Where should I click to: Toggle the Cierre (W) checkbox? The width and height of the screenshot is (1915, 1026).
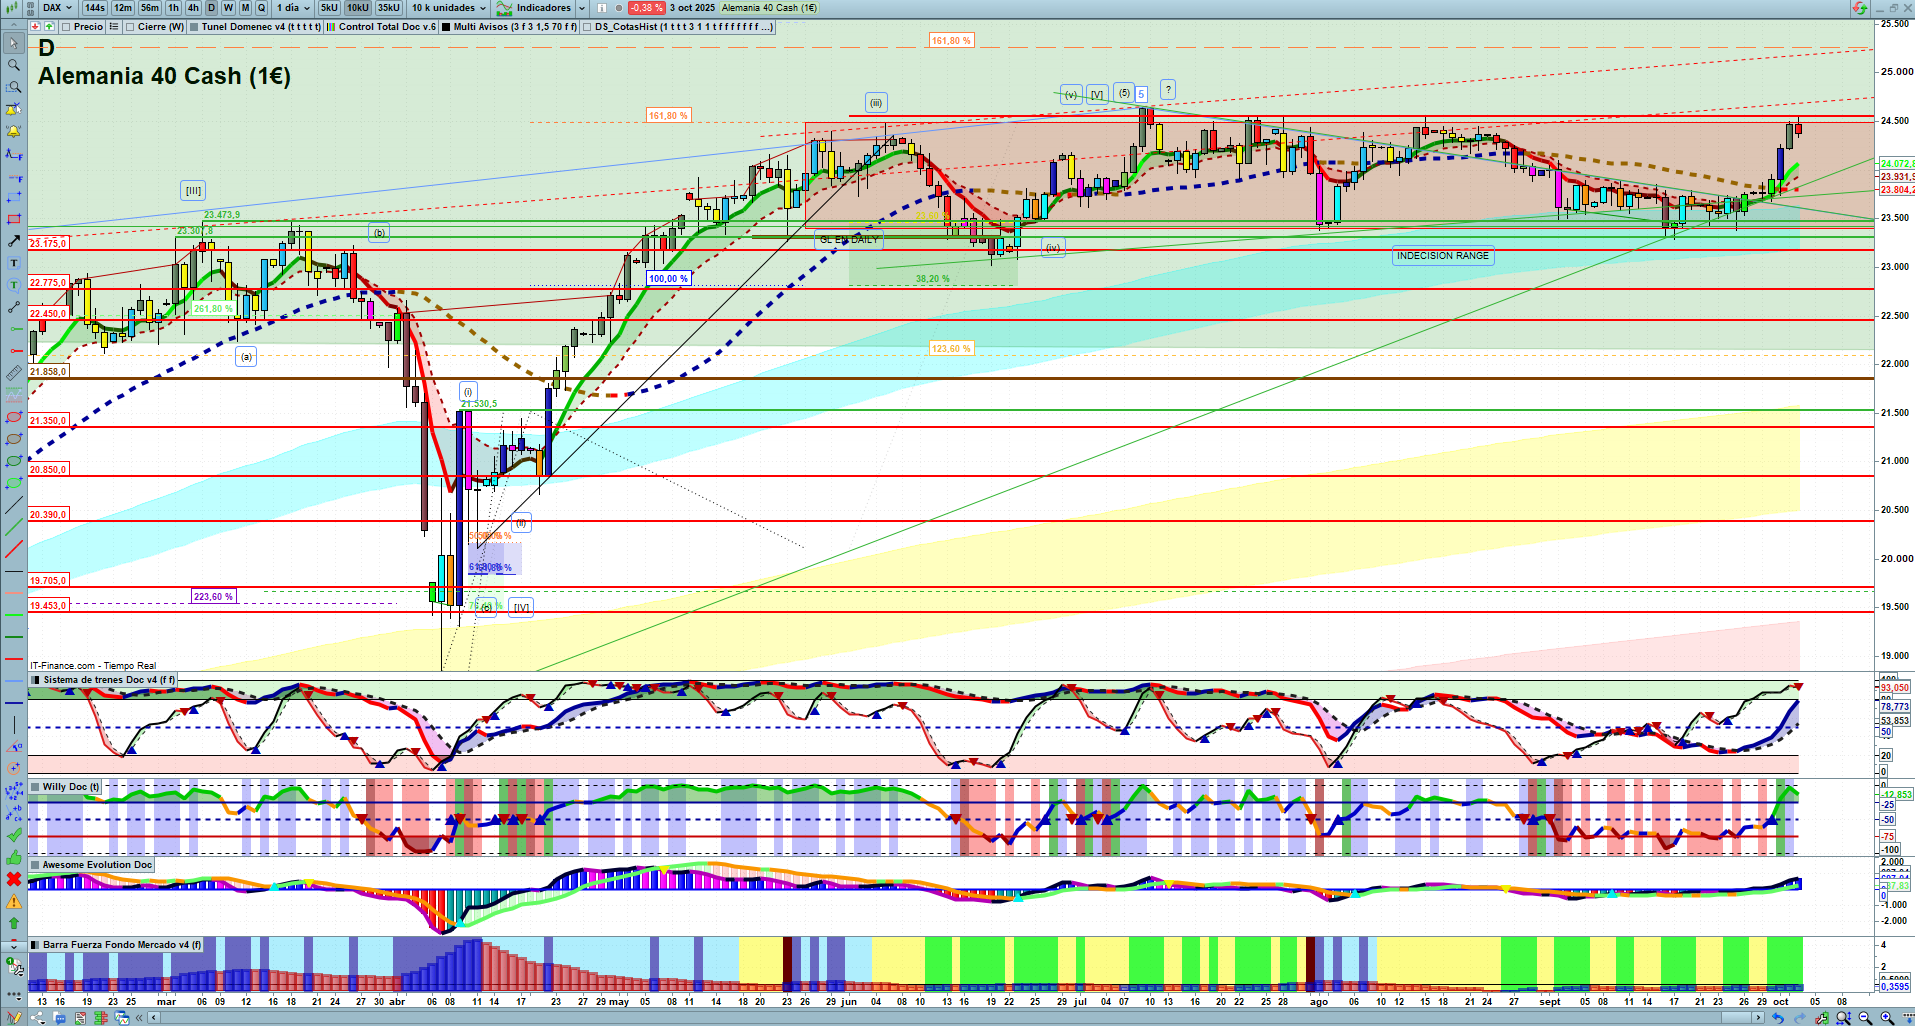point(131,27)
